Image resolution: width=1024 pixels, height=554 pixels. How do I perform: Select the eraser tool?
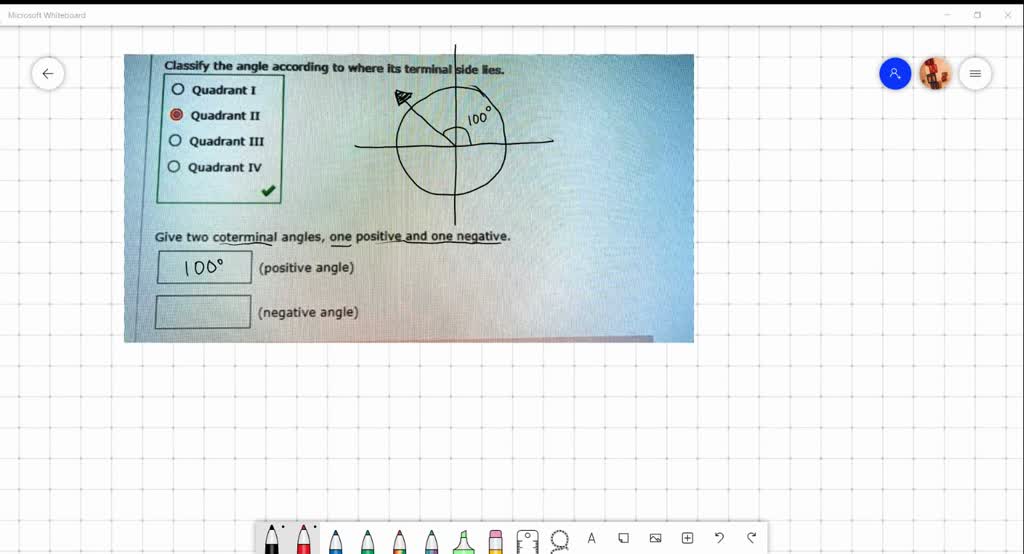(496, 541)
